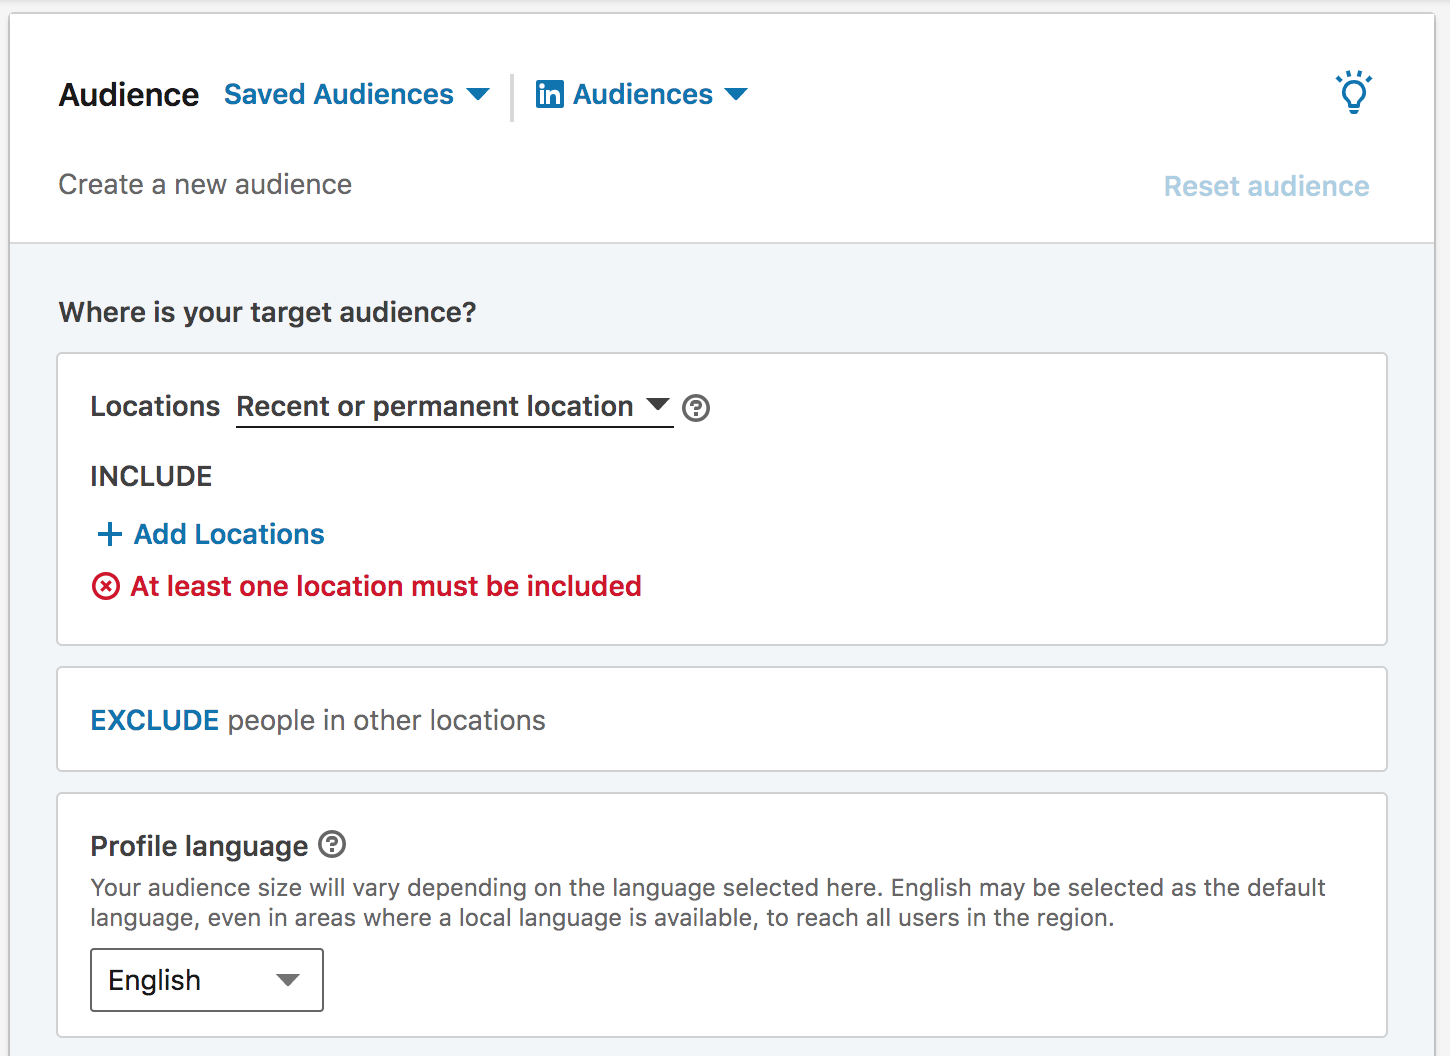
Task: Click the INCLUDE section label
Action: [x=151, y=476]
